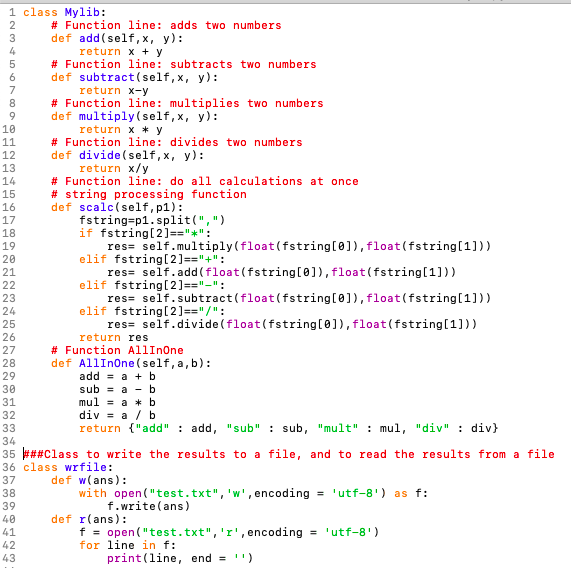Click the 'divide' function name on line 12
Screen dimensions: 571x568
100,155
